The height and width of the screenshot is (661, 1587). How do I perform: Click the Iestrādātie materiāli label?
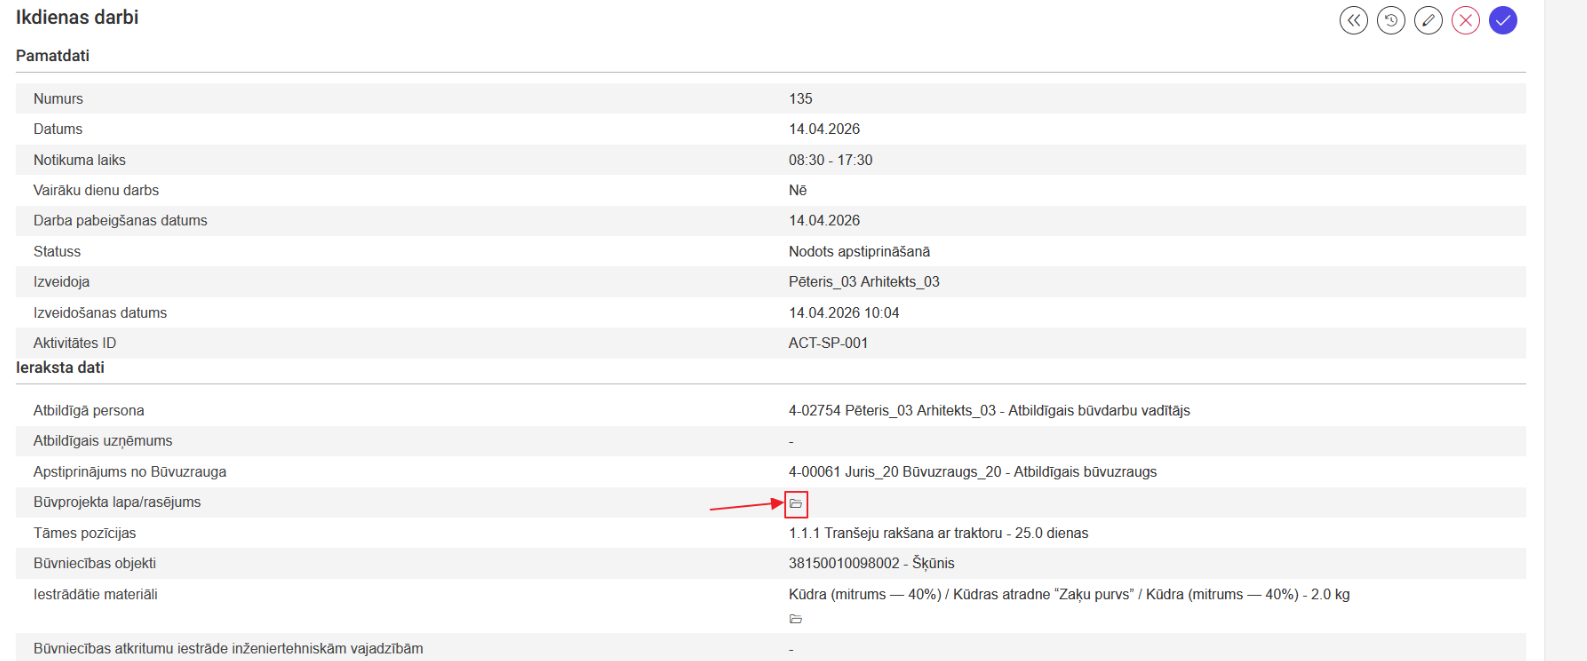(x=96, y=594)
